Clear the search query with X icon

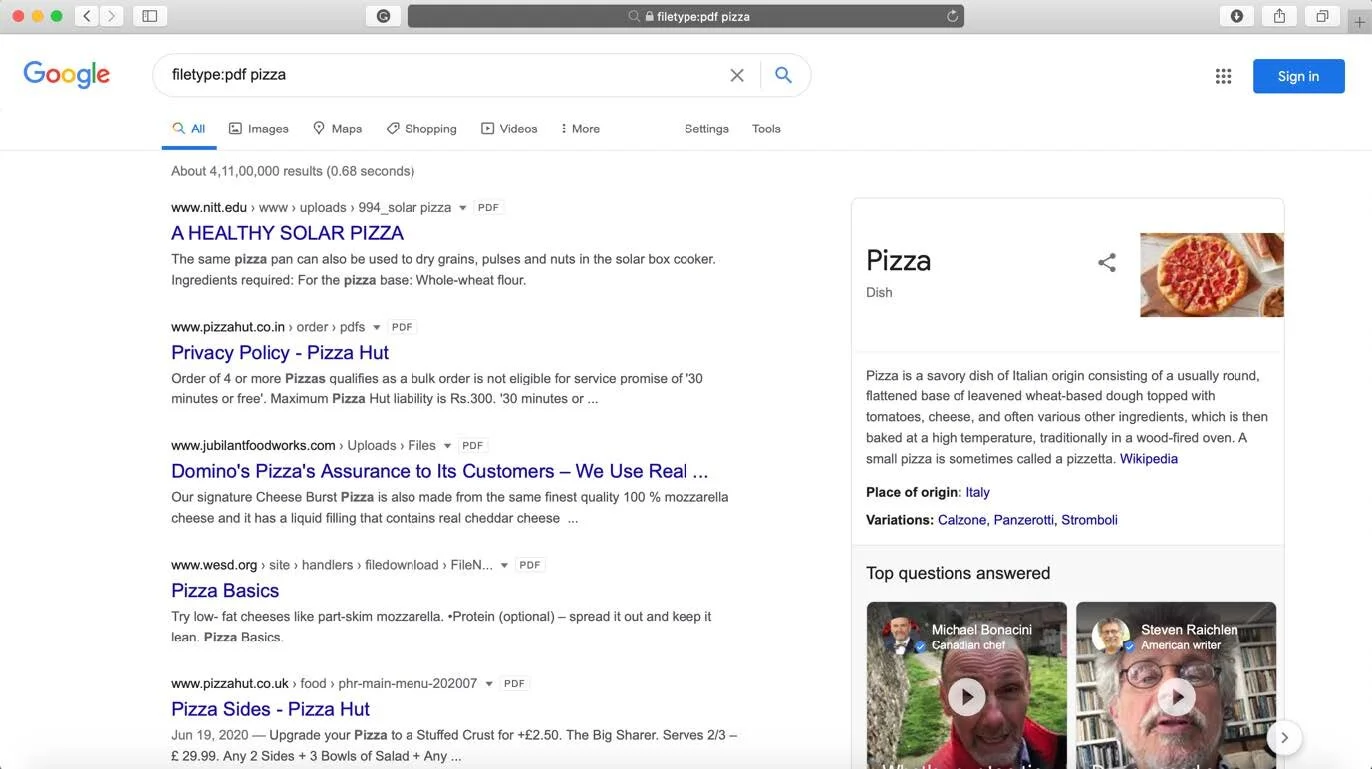click(x=737, y=75)
